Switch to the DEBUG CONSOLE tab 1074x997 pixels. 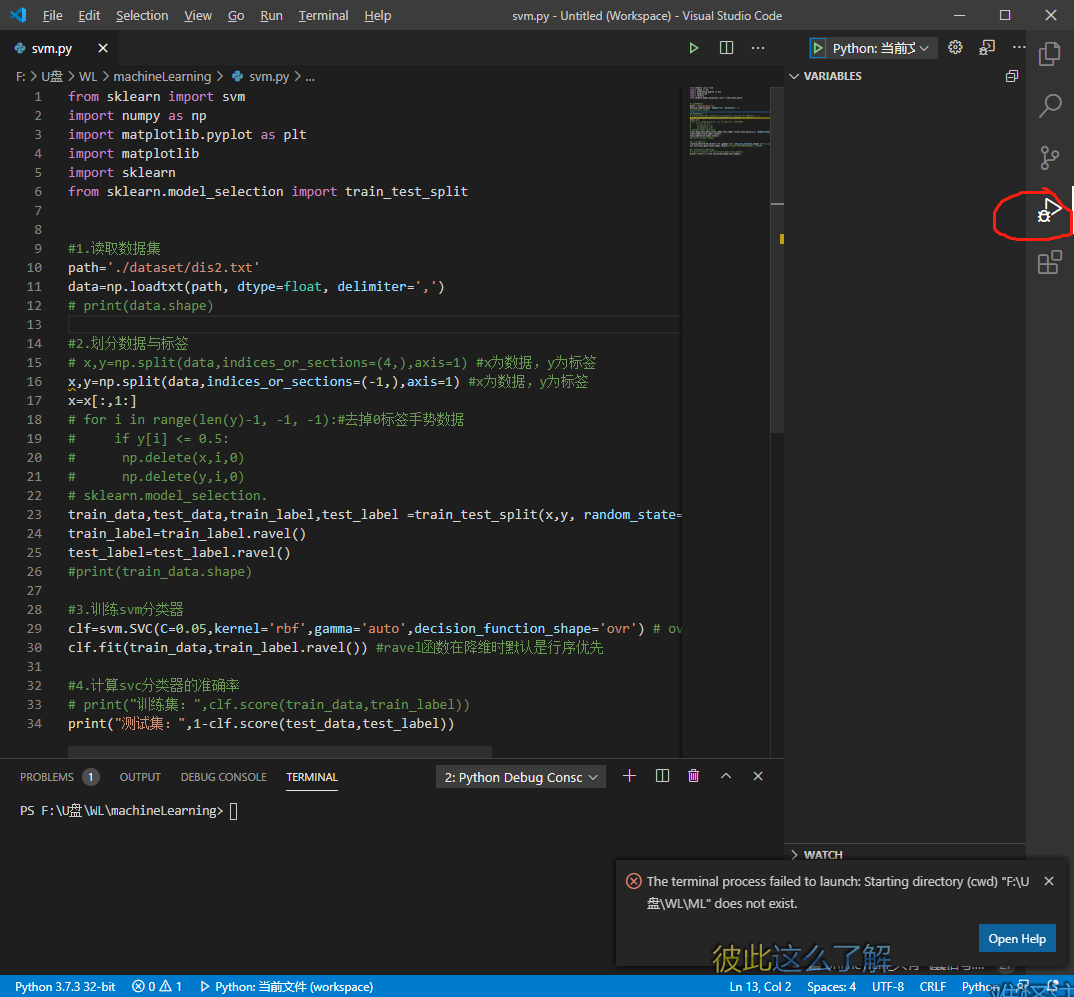(223, 776)
